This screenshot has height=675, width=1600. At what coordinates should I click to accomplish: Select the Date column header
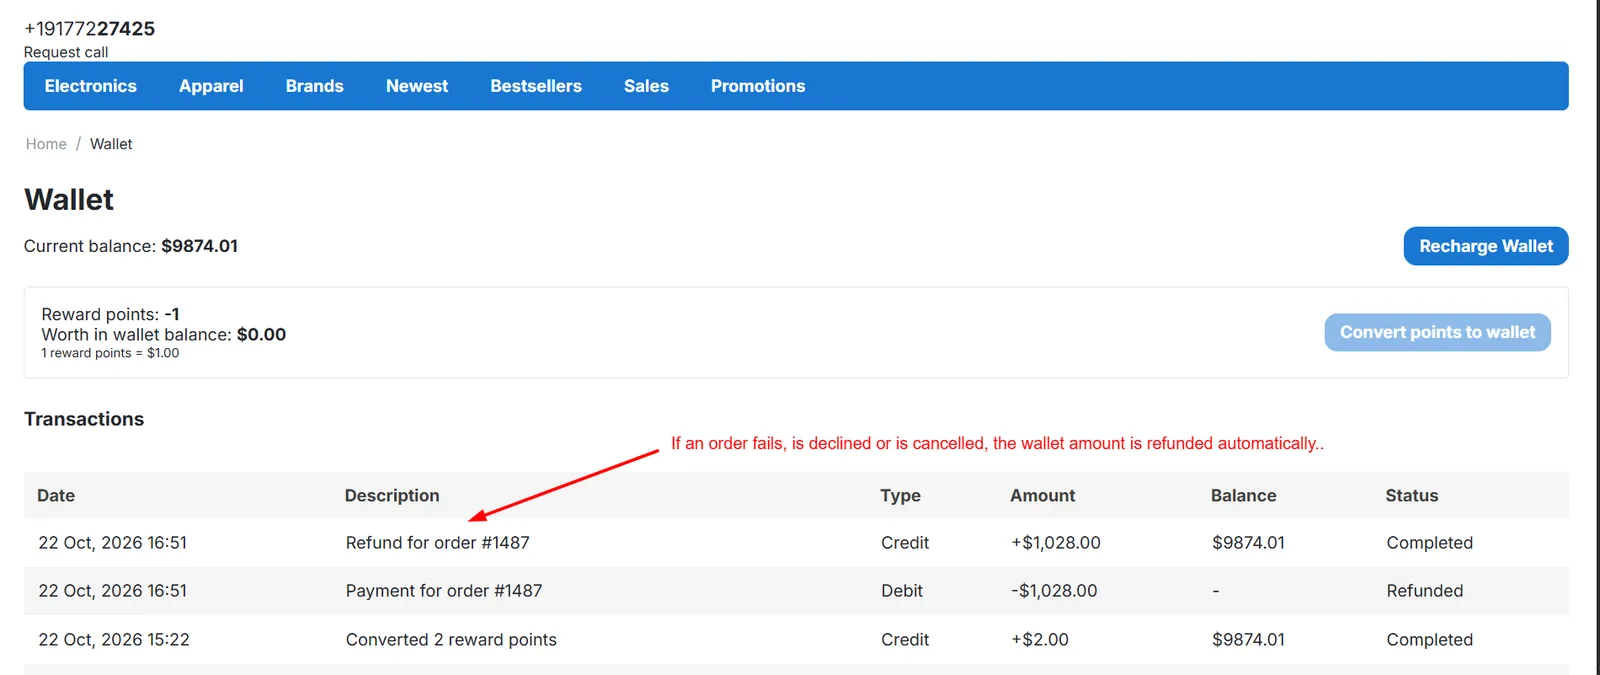pyautogui.click(x=56, y=495)
